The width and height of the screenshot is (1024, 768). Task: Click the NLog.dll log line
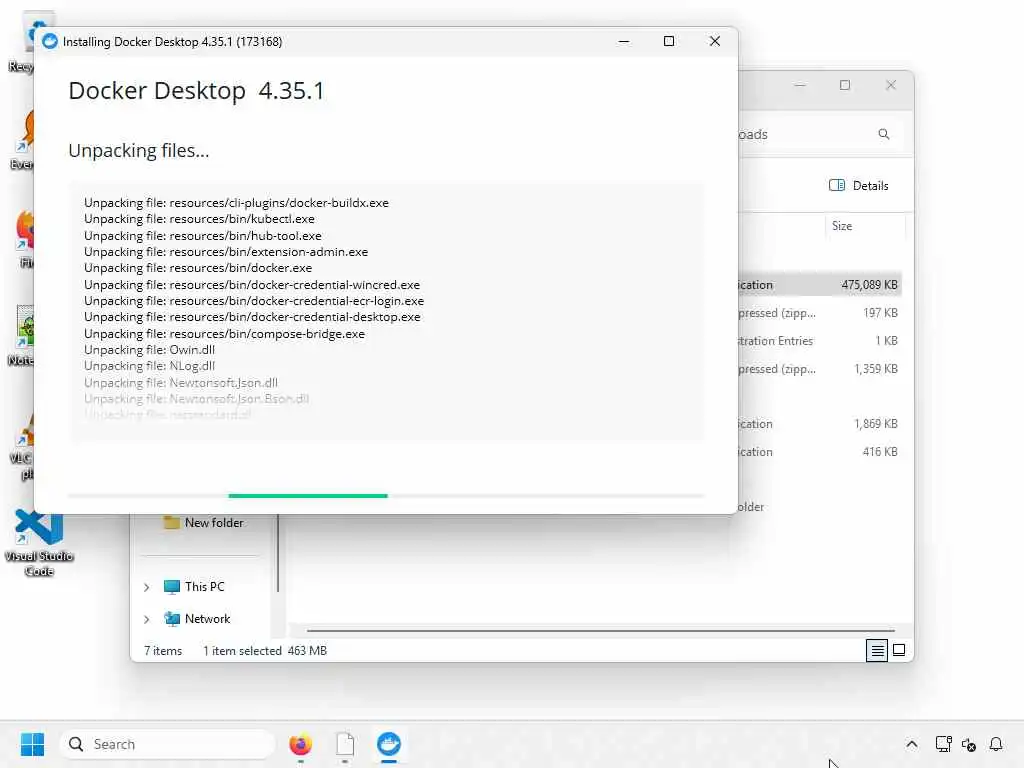tap(150, 366)
